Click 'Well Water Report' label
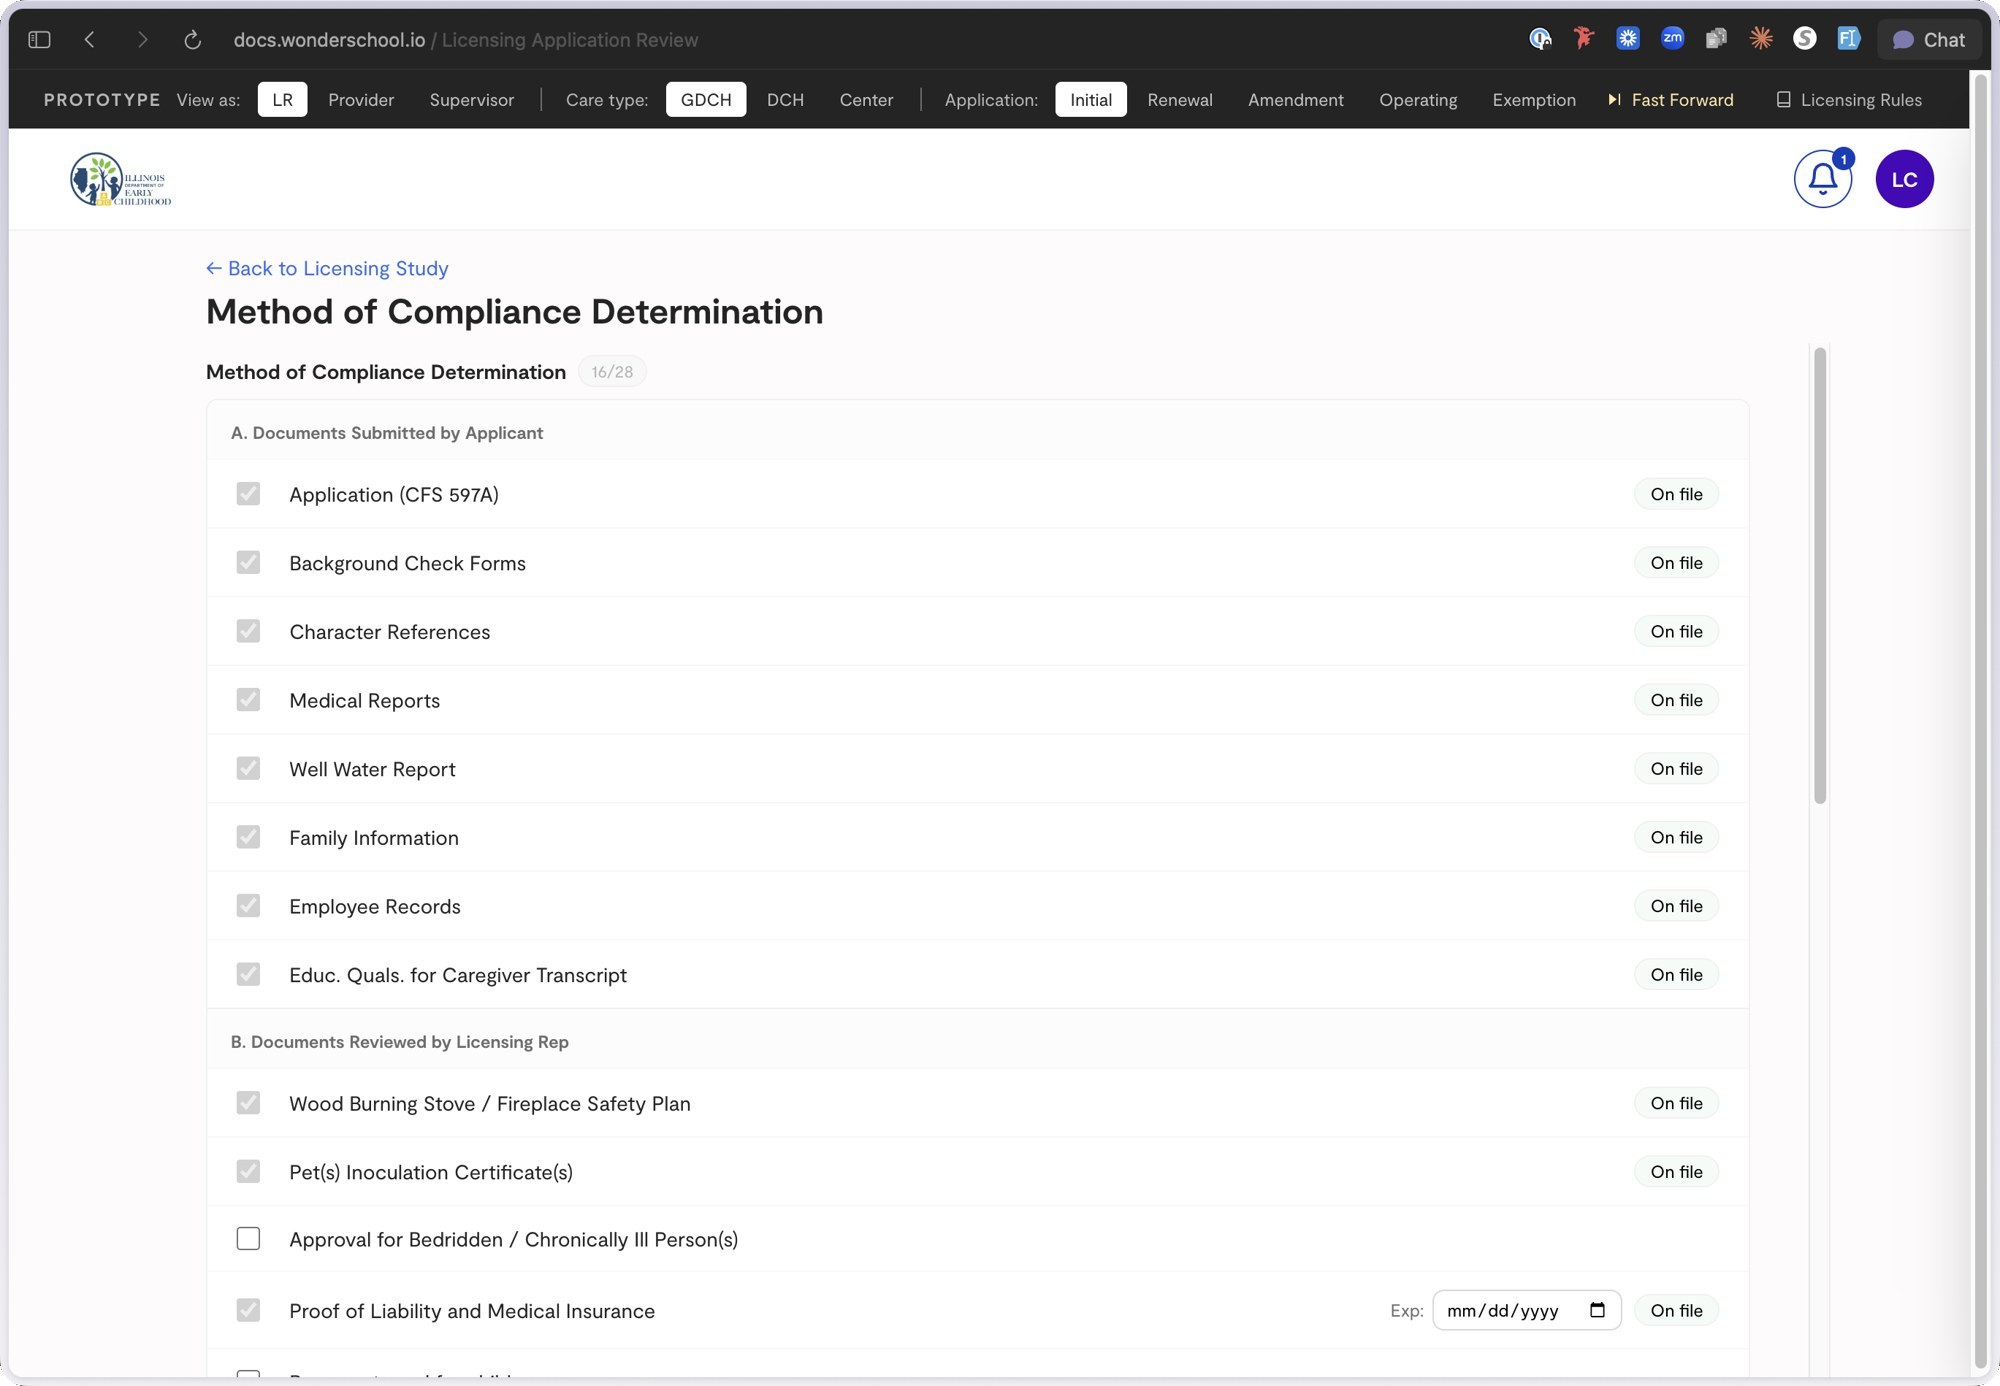Image resolution: width=2000 pixels, height=1386 pixels. pyautogui.click(x=372, y=769)
